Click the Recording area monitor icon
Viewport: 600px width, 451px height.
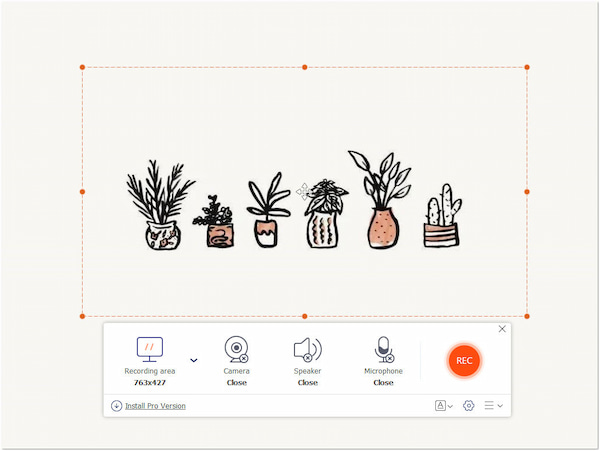tap(149, 349)
